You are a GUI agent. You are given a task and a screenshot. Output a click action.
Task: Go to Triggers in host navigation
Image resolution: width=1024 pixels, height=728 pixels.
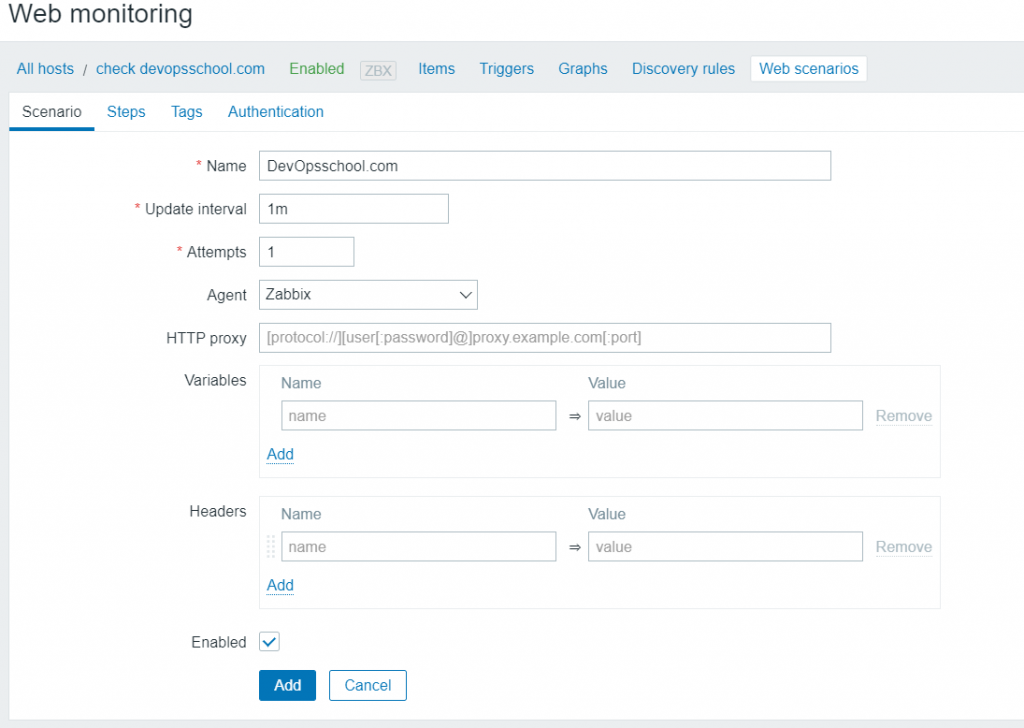(506, 69)
